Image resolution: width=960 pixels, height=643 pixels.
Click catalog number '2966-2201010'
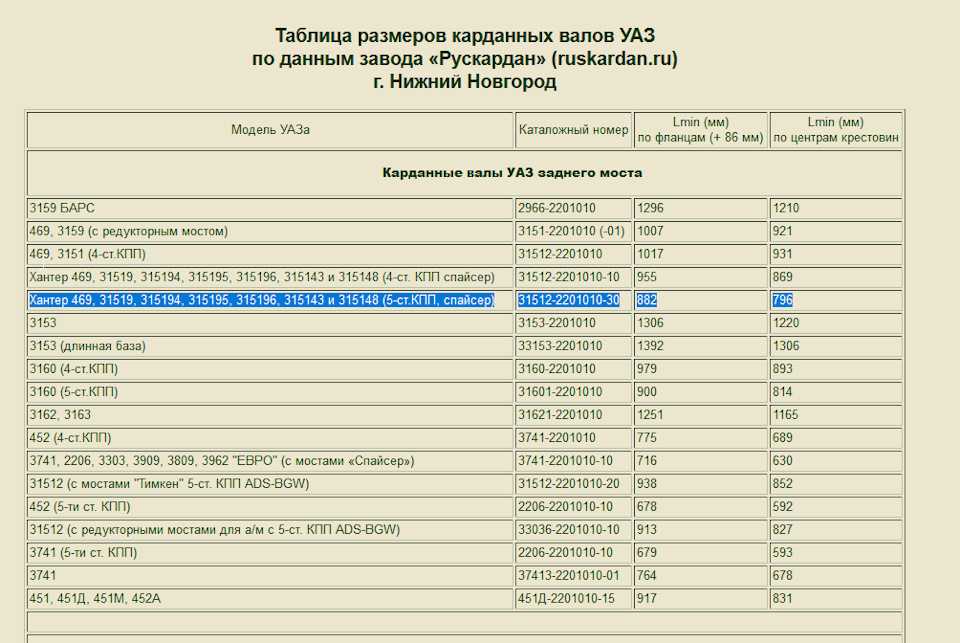(557, 208)
